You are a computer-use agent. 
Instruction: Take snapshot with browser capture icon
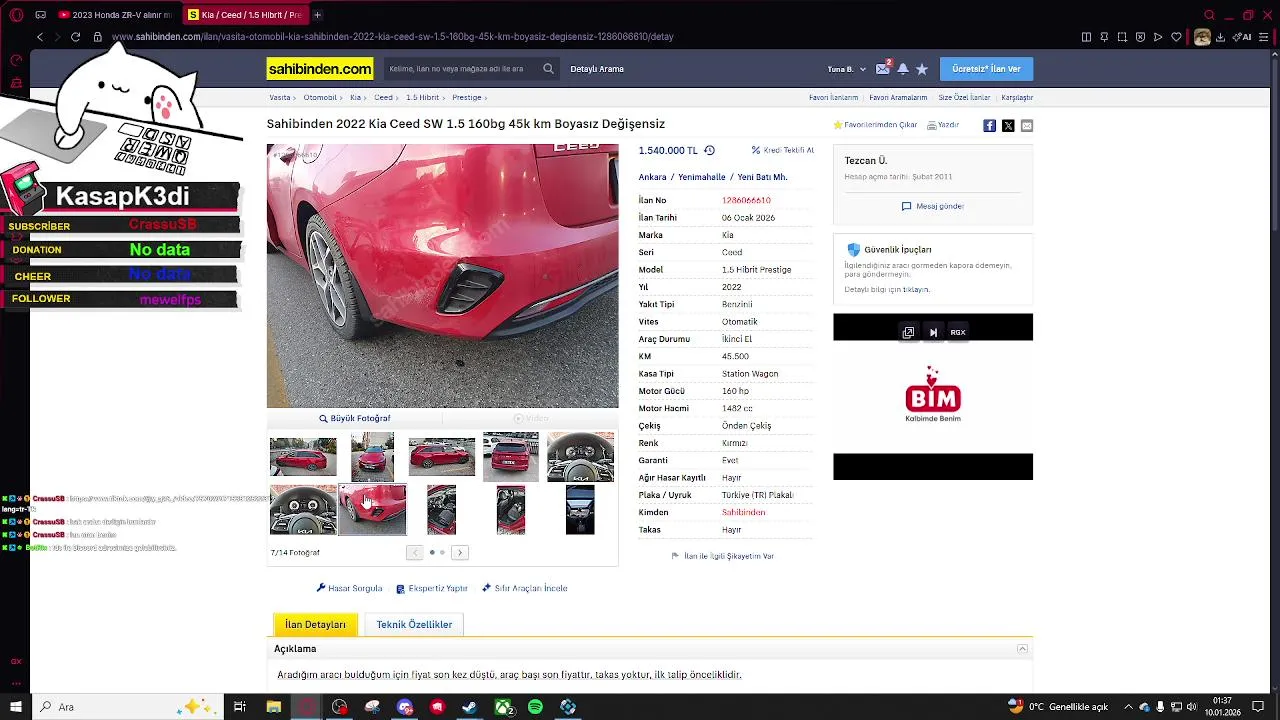[1122, 37]
